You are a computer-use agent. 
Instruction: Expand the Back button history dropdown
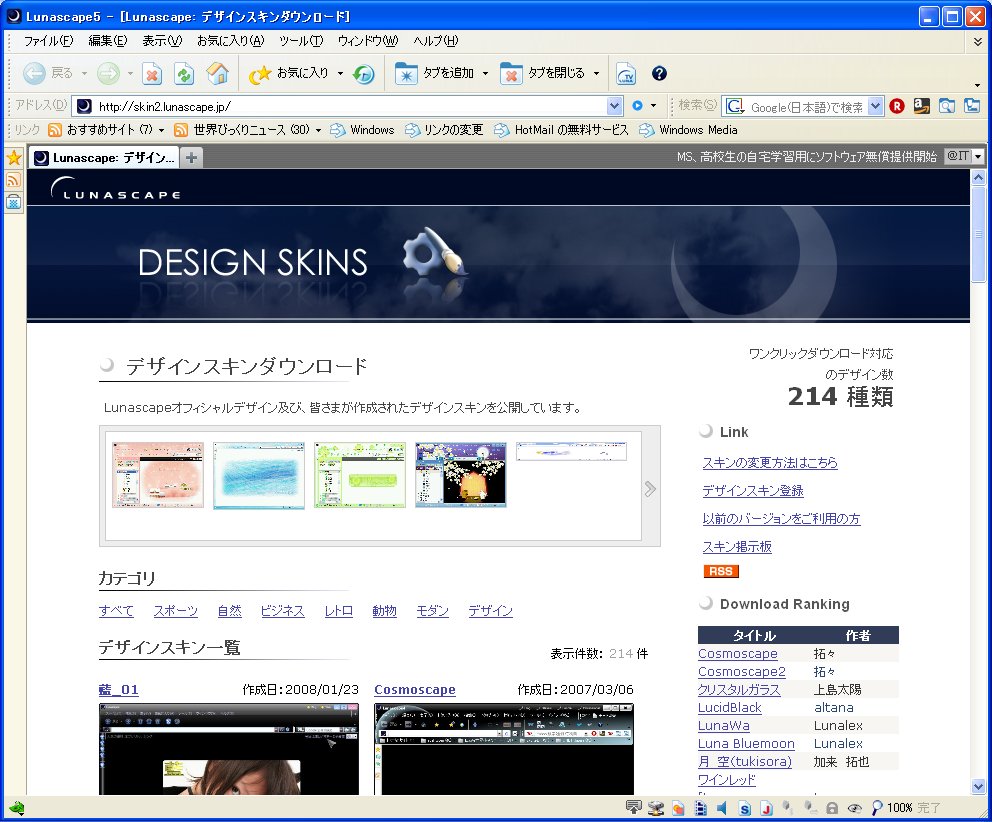tap(84, 73)
